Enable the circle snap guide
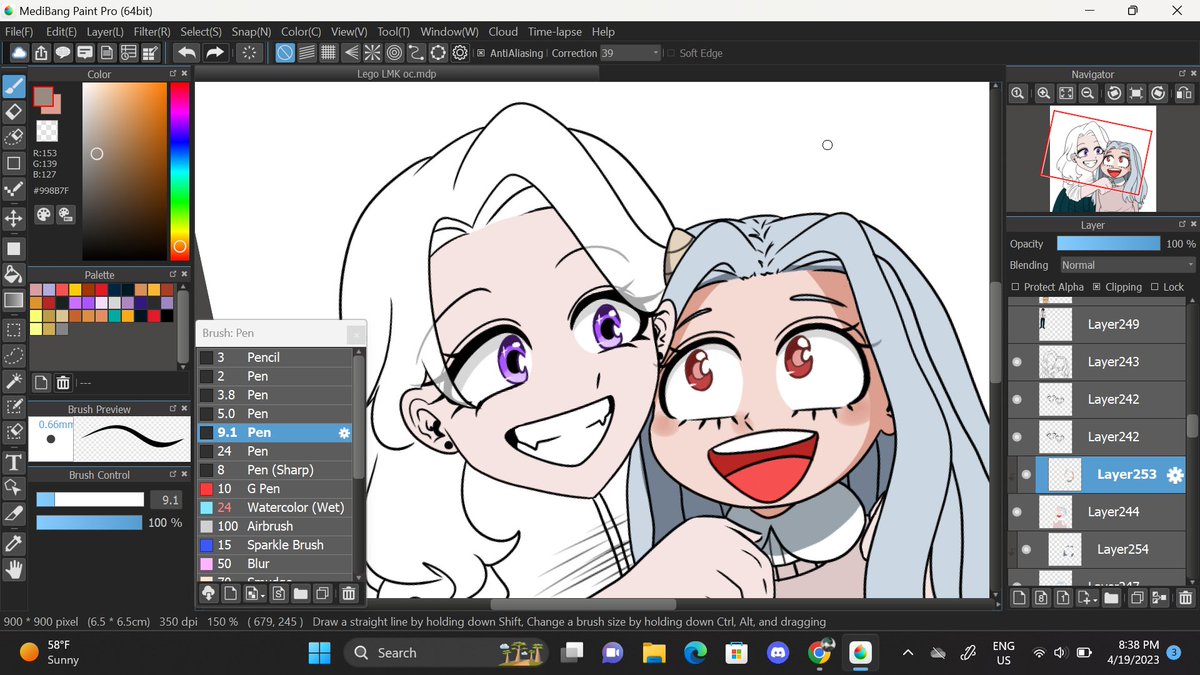 click(x=395, y=53)
